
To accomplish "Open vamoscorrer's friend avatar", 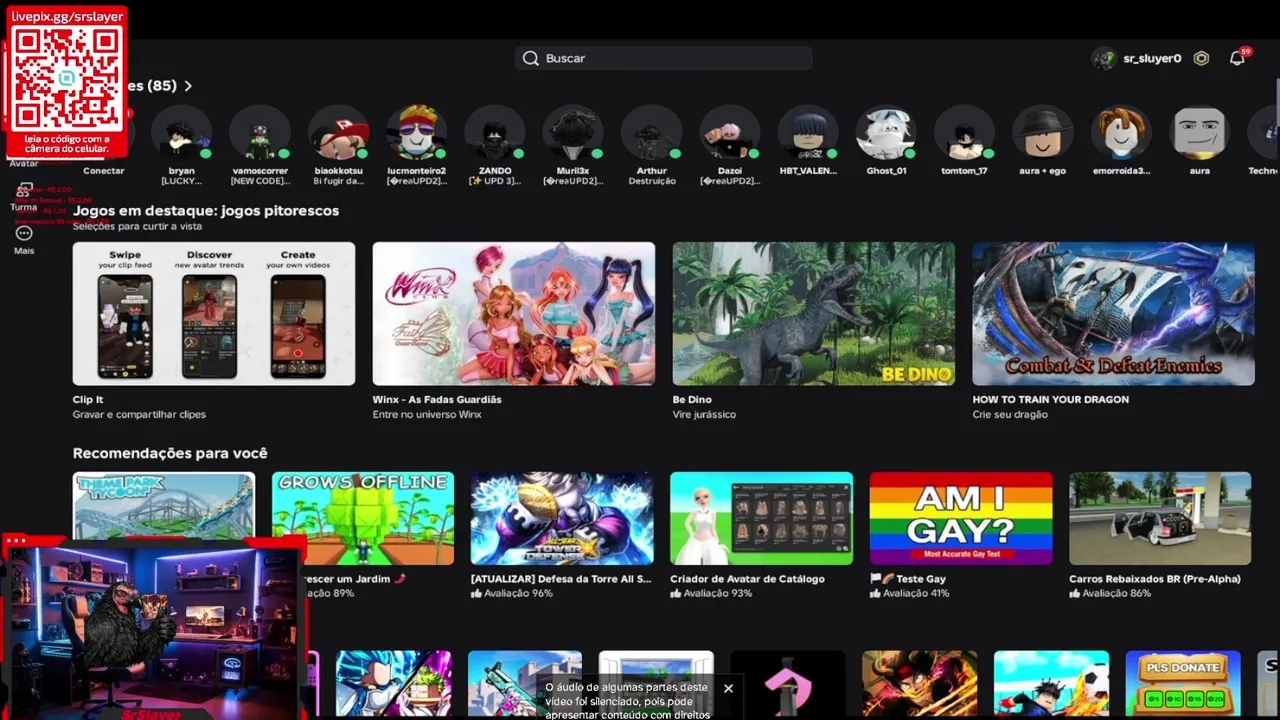I will (260, 132).
